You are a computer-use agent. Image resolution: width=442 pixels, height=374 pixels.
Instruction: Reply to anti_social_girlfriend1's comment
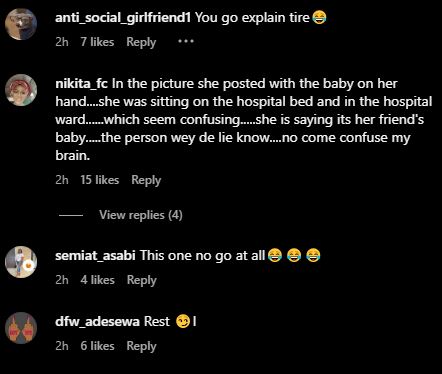coord(141,42)
